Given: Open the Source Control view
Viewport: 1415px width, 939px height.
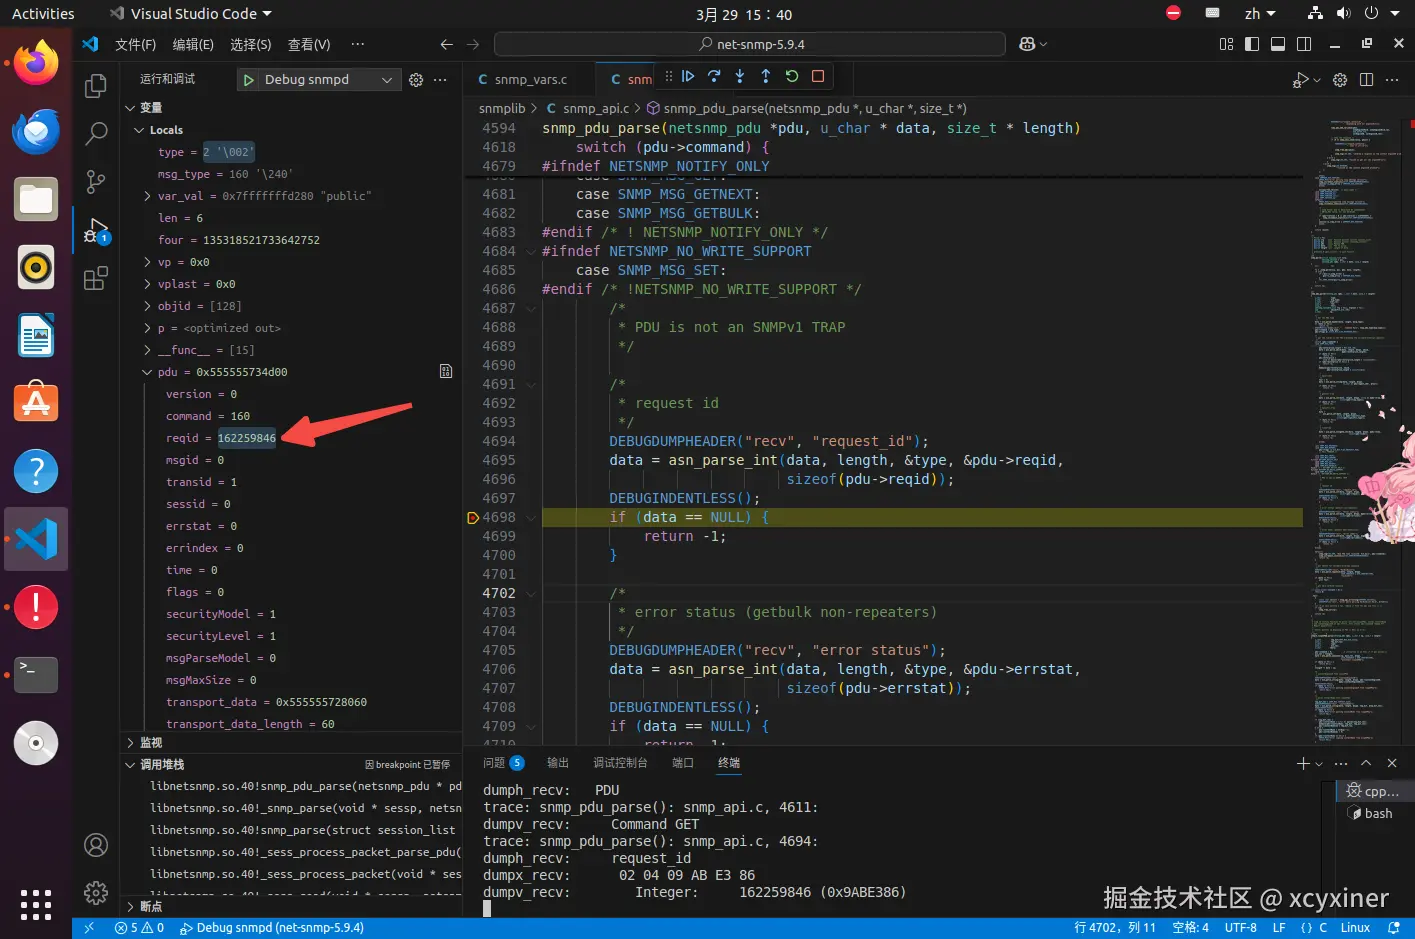Looking at the screenshot, I should click(x=96, y=181).
